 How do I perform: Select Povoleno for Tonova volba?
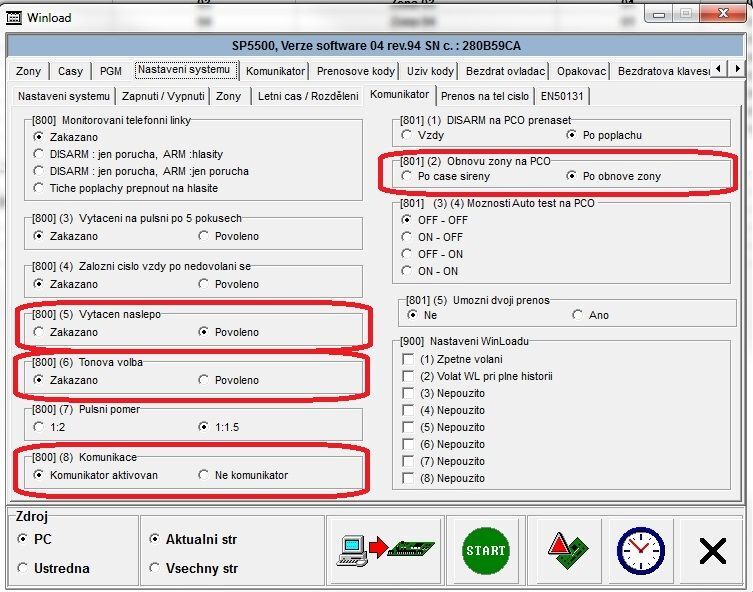[205, 380]
